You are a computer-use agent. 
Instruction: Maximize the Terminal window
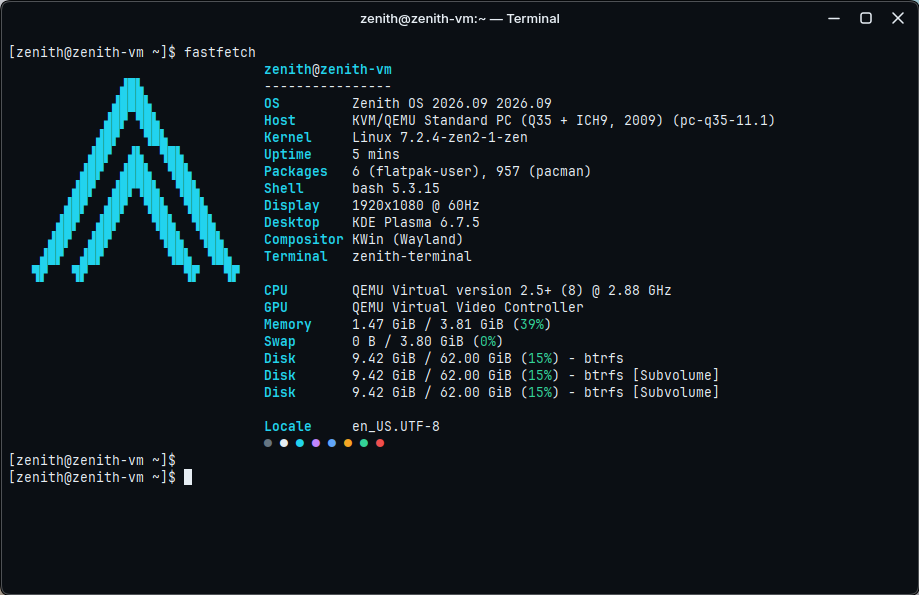(866, 19)
